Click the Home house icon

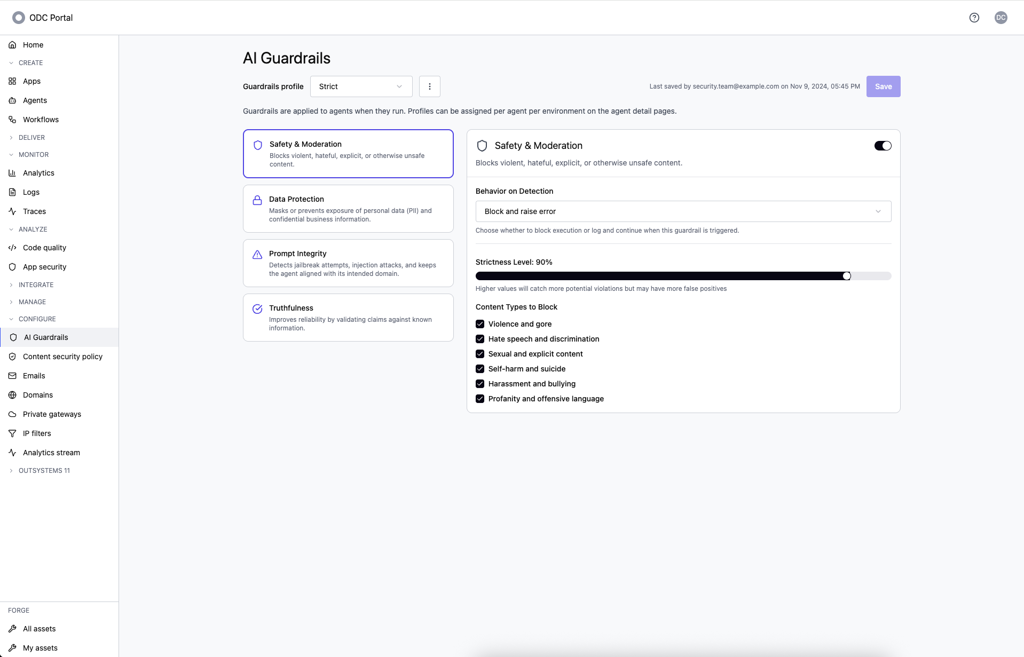tap(12, 45)
